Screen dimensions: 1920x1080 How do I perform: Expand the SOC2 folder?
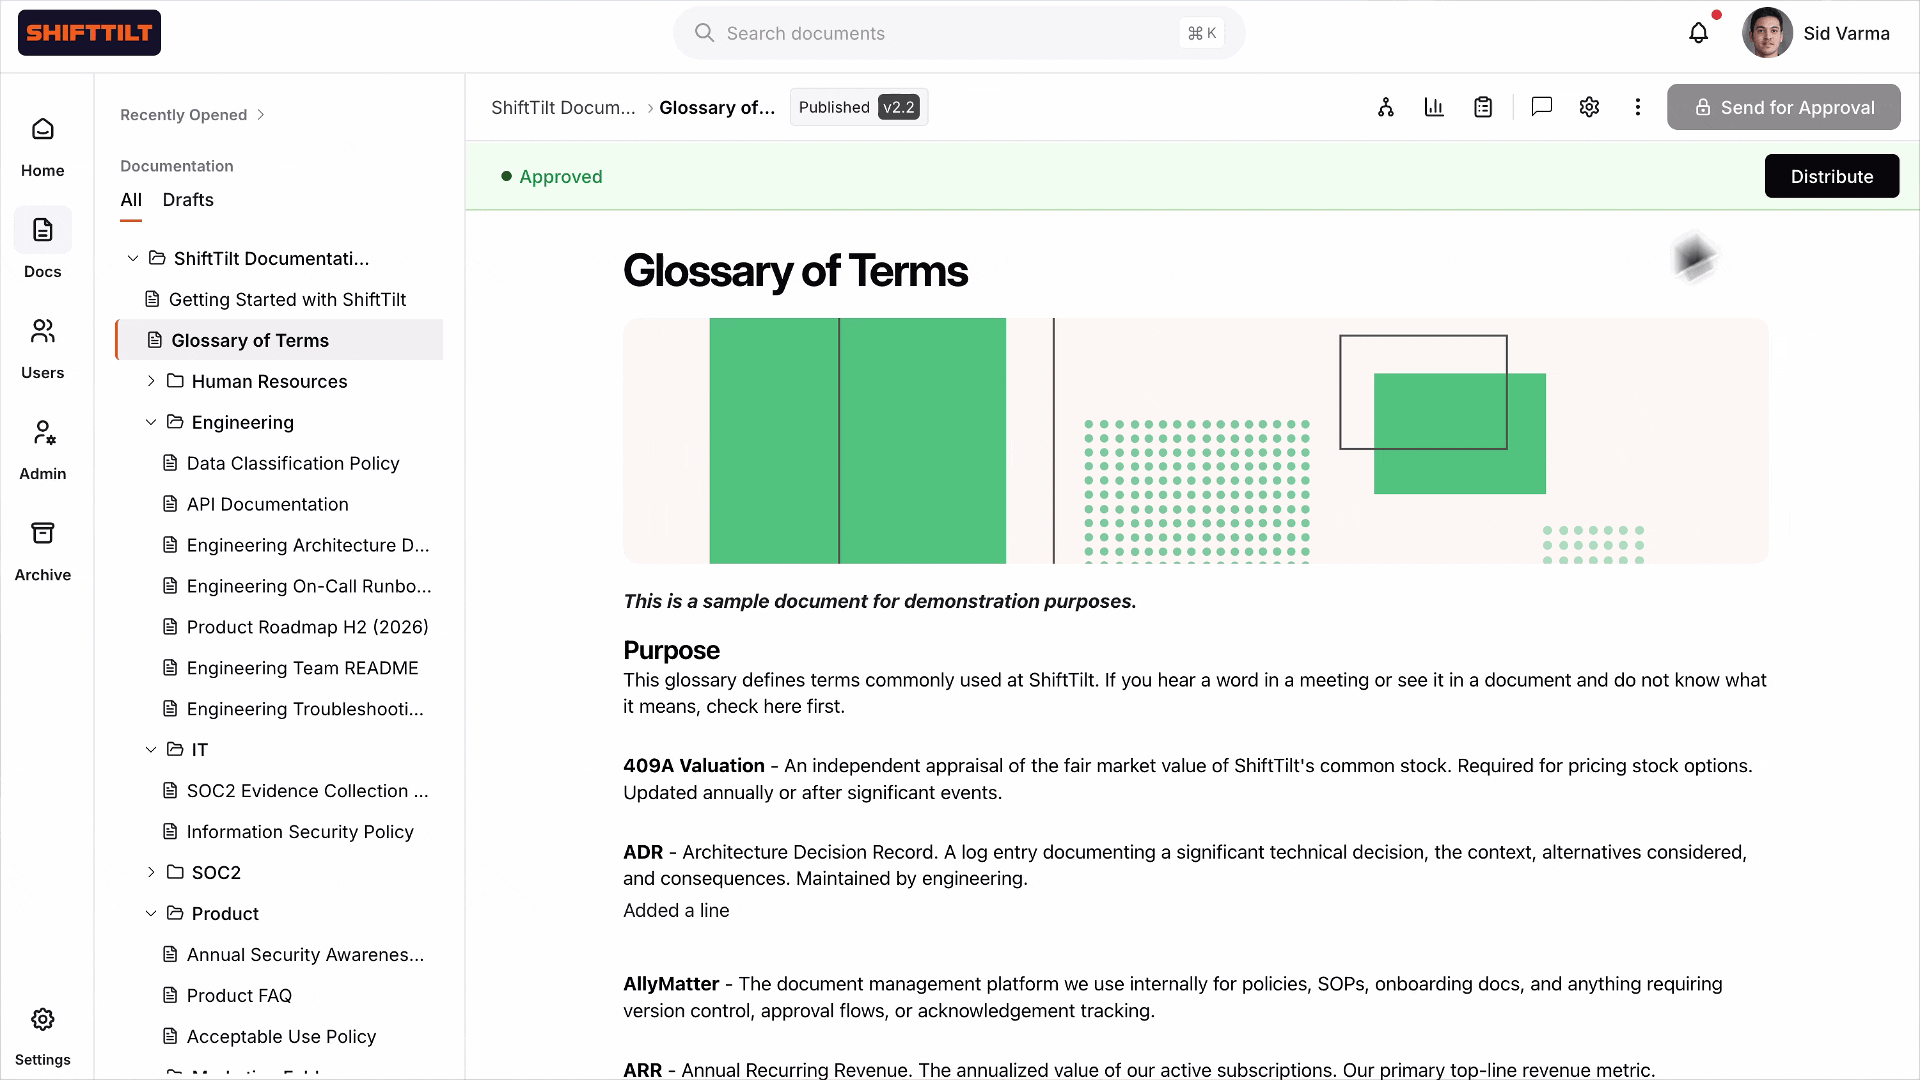click(151, 872)
